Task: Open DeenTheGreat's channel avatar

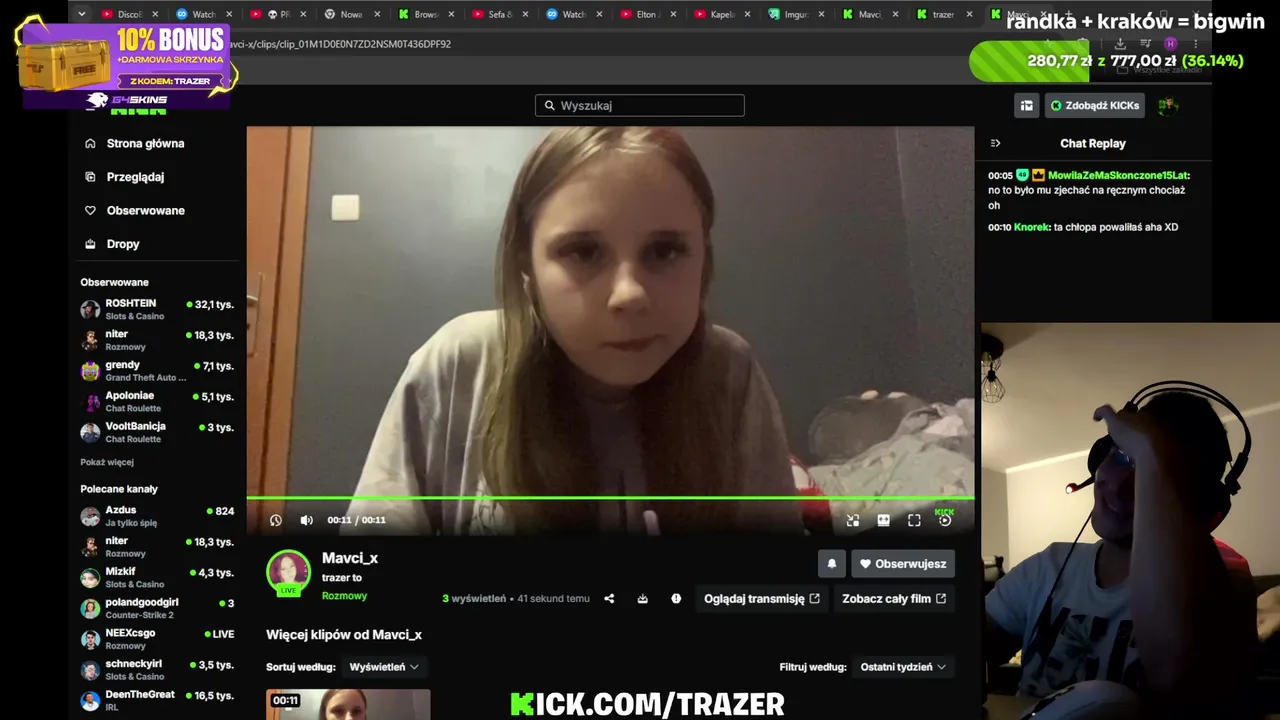Action: tap(91, 700)
